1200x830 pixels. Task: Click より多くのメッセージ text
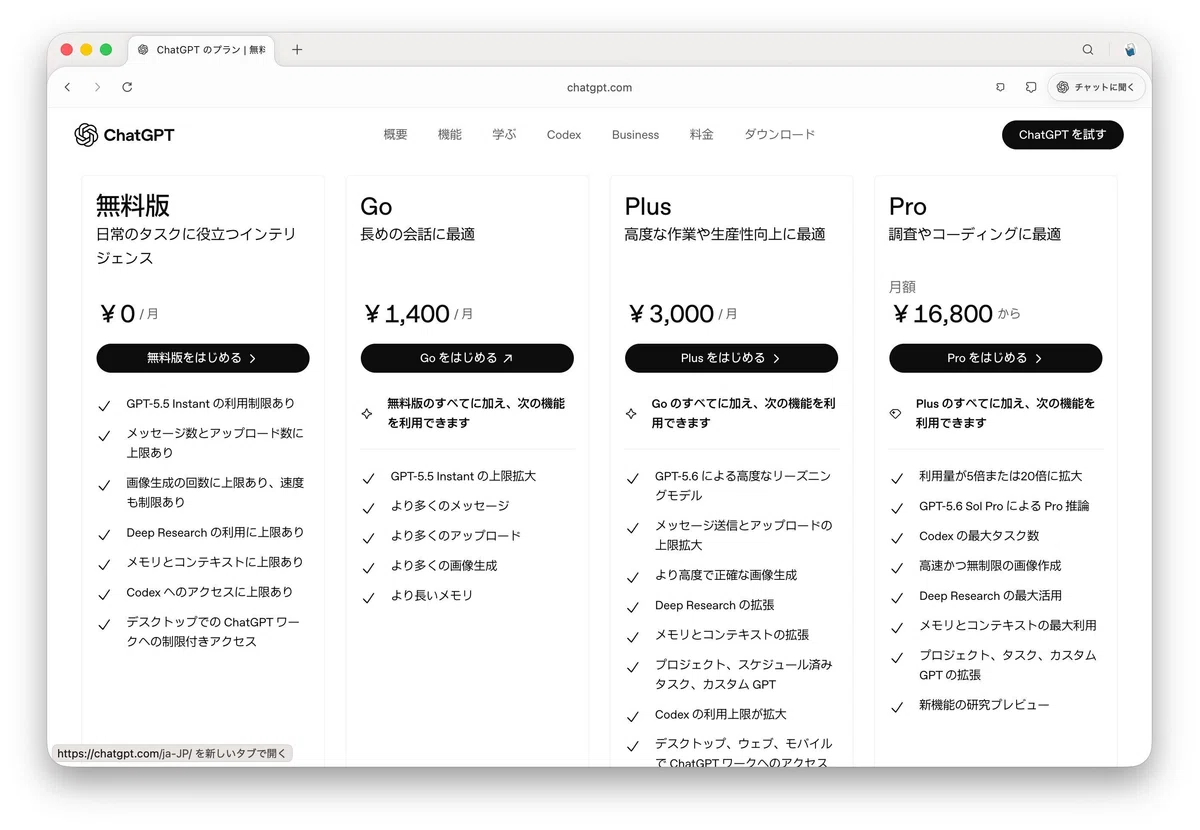pos(450,506)
